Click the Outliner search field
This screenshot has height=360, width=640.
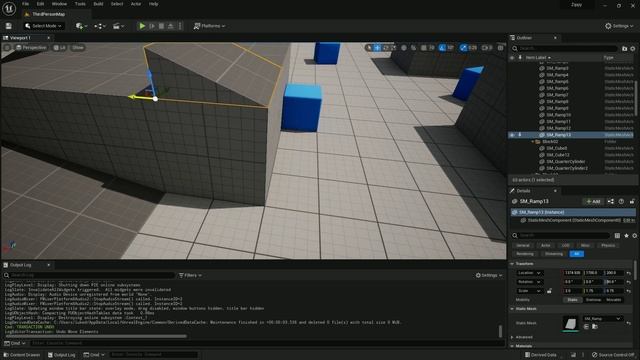tap(565, 49)
